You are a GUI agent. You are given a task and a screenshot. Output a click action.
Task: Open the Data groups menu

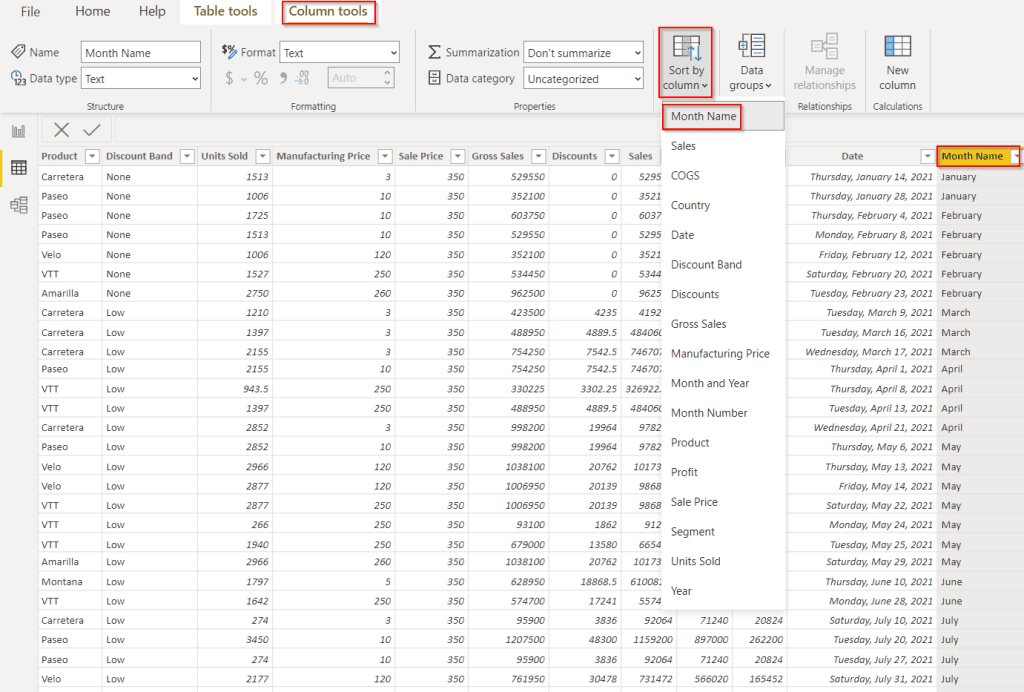coord(751,63)
